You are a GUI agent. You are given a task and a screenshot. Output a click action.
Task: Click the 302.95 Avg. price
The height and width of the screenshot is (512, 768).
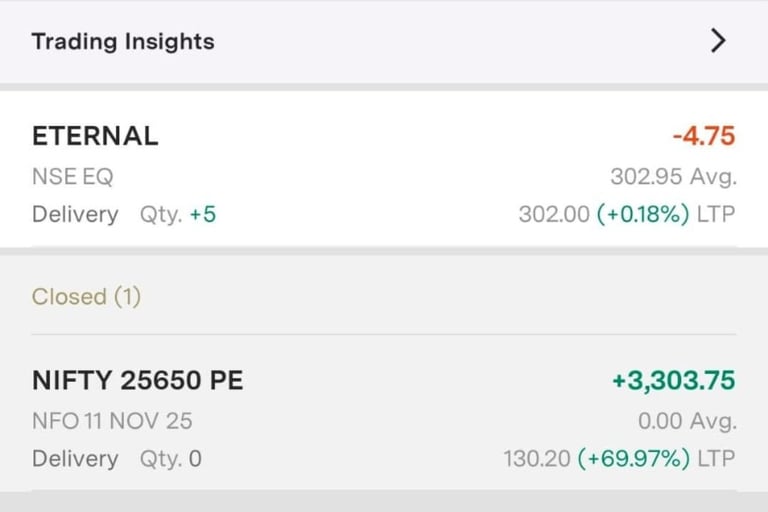click(x=673, y=177)
